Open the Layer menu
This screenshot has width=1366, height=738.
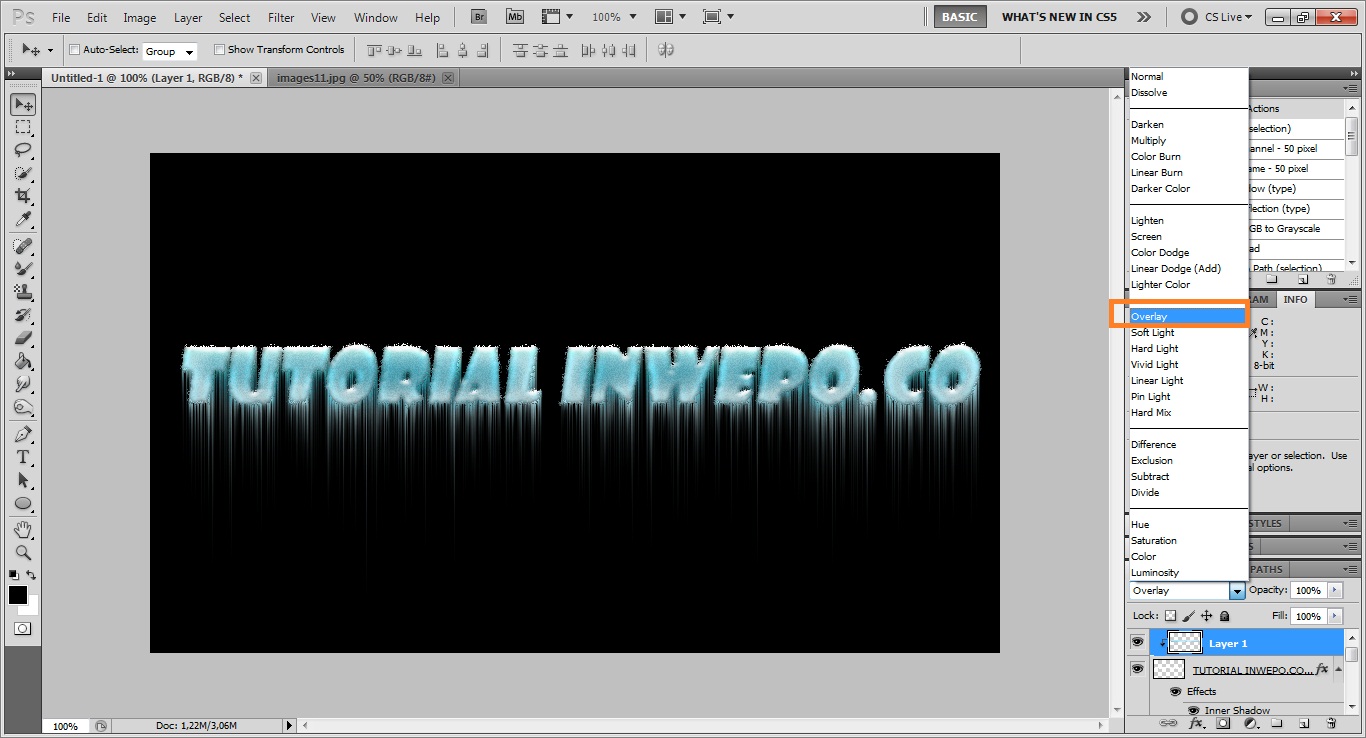188,18
